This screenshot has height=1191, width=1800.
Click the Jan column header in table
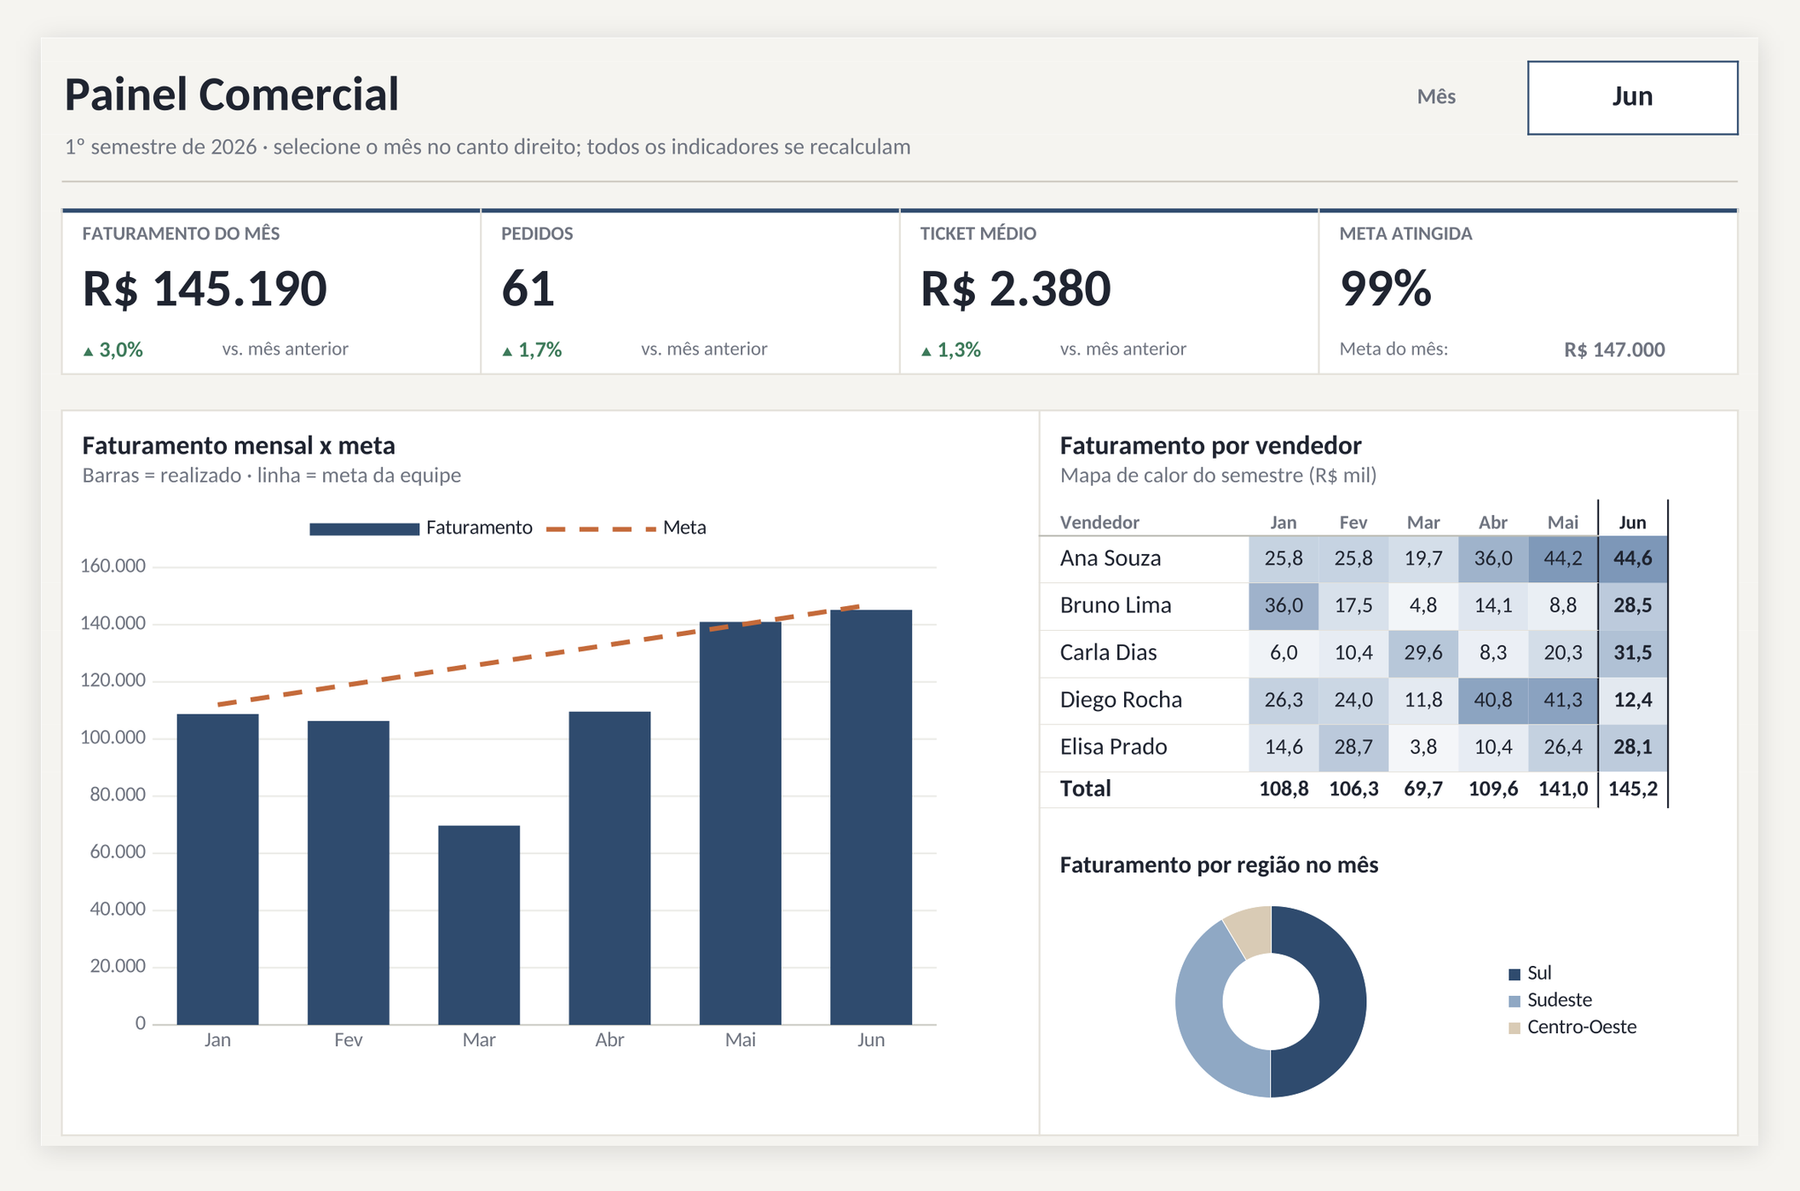point(1283,522)
